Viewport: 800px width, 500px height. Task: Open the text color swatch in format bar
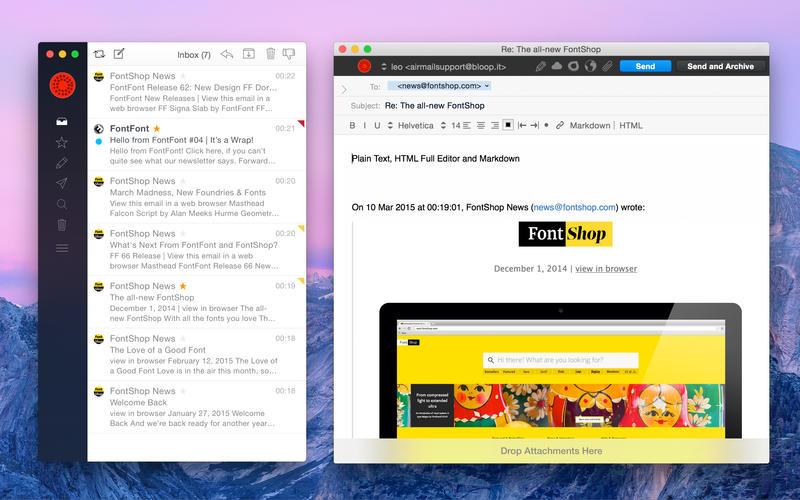(x=508, y=125)
